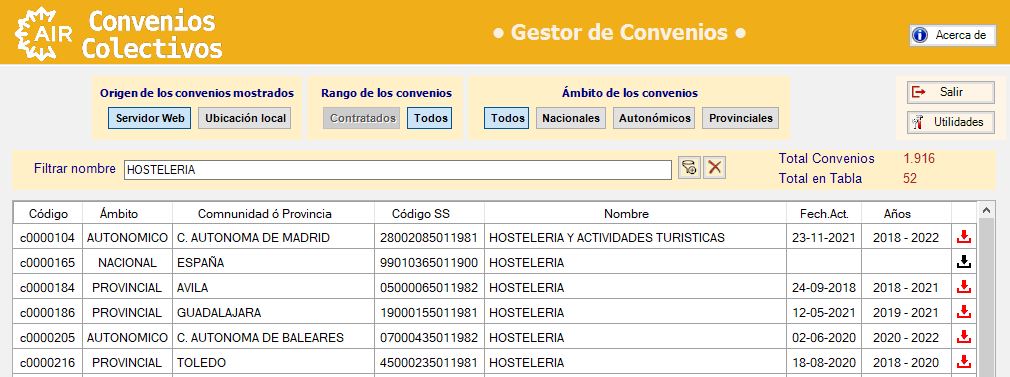Toggle the Servidor Web origin option

point(149,119)
